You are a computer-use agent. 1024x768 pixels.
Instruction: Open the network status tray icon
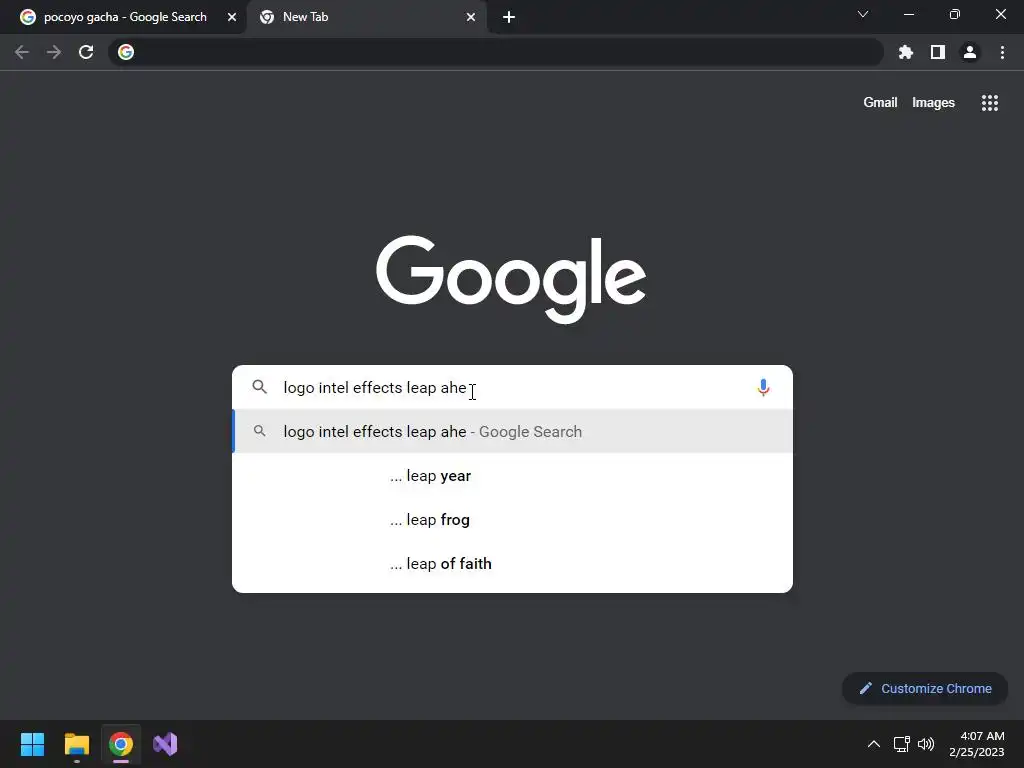[x=902, y=744]
